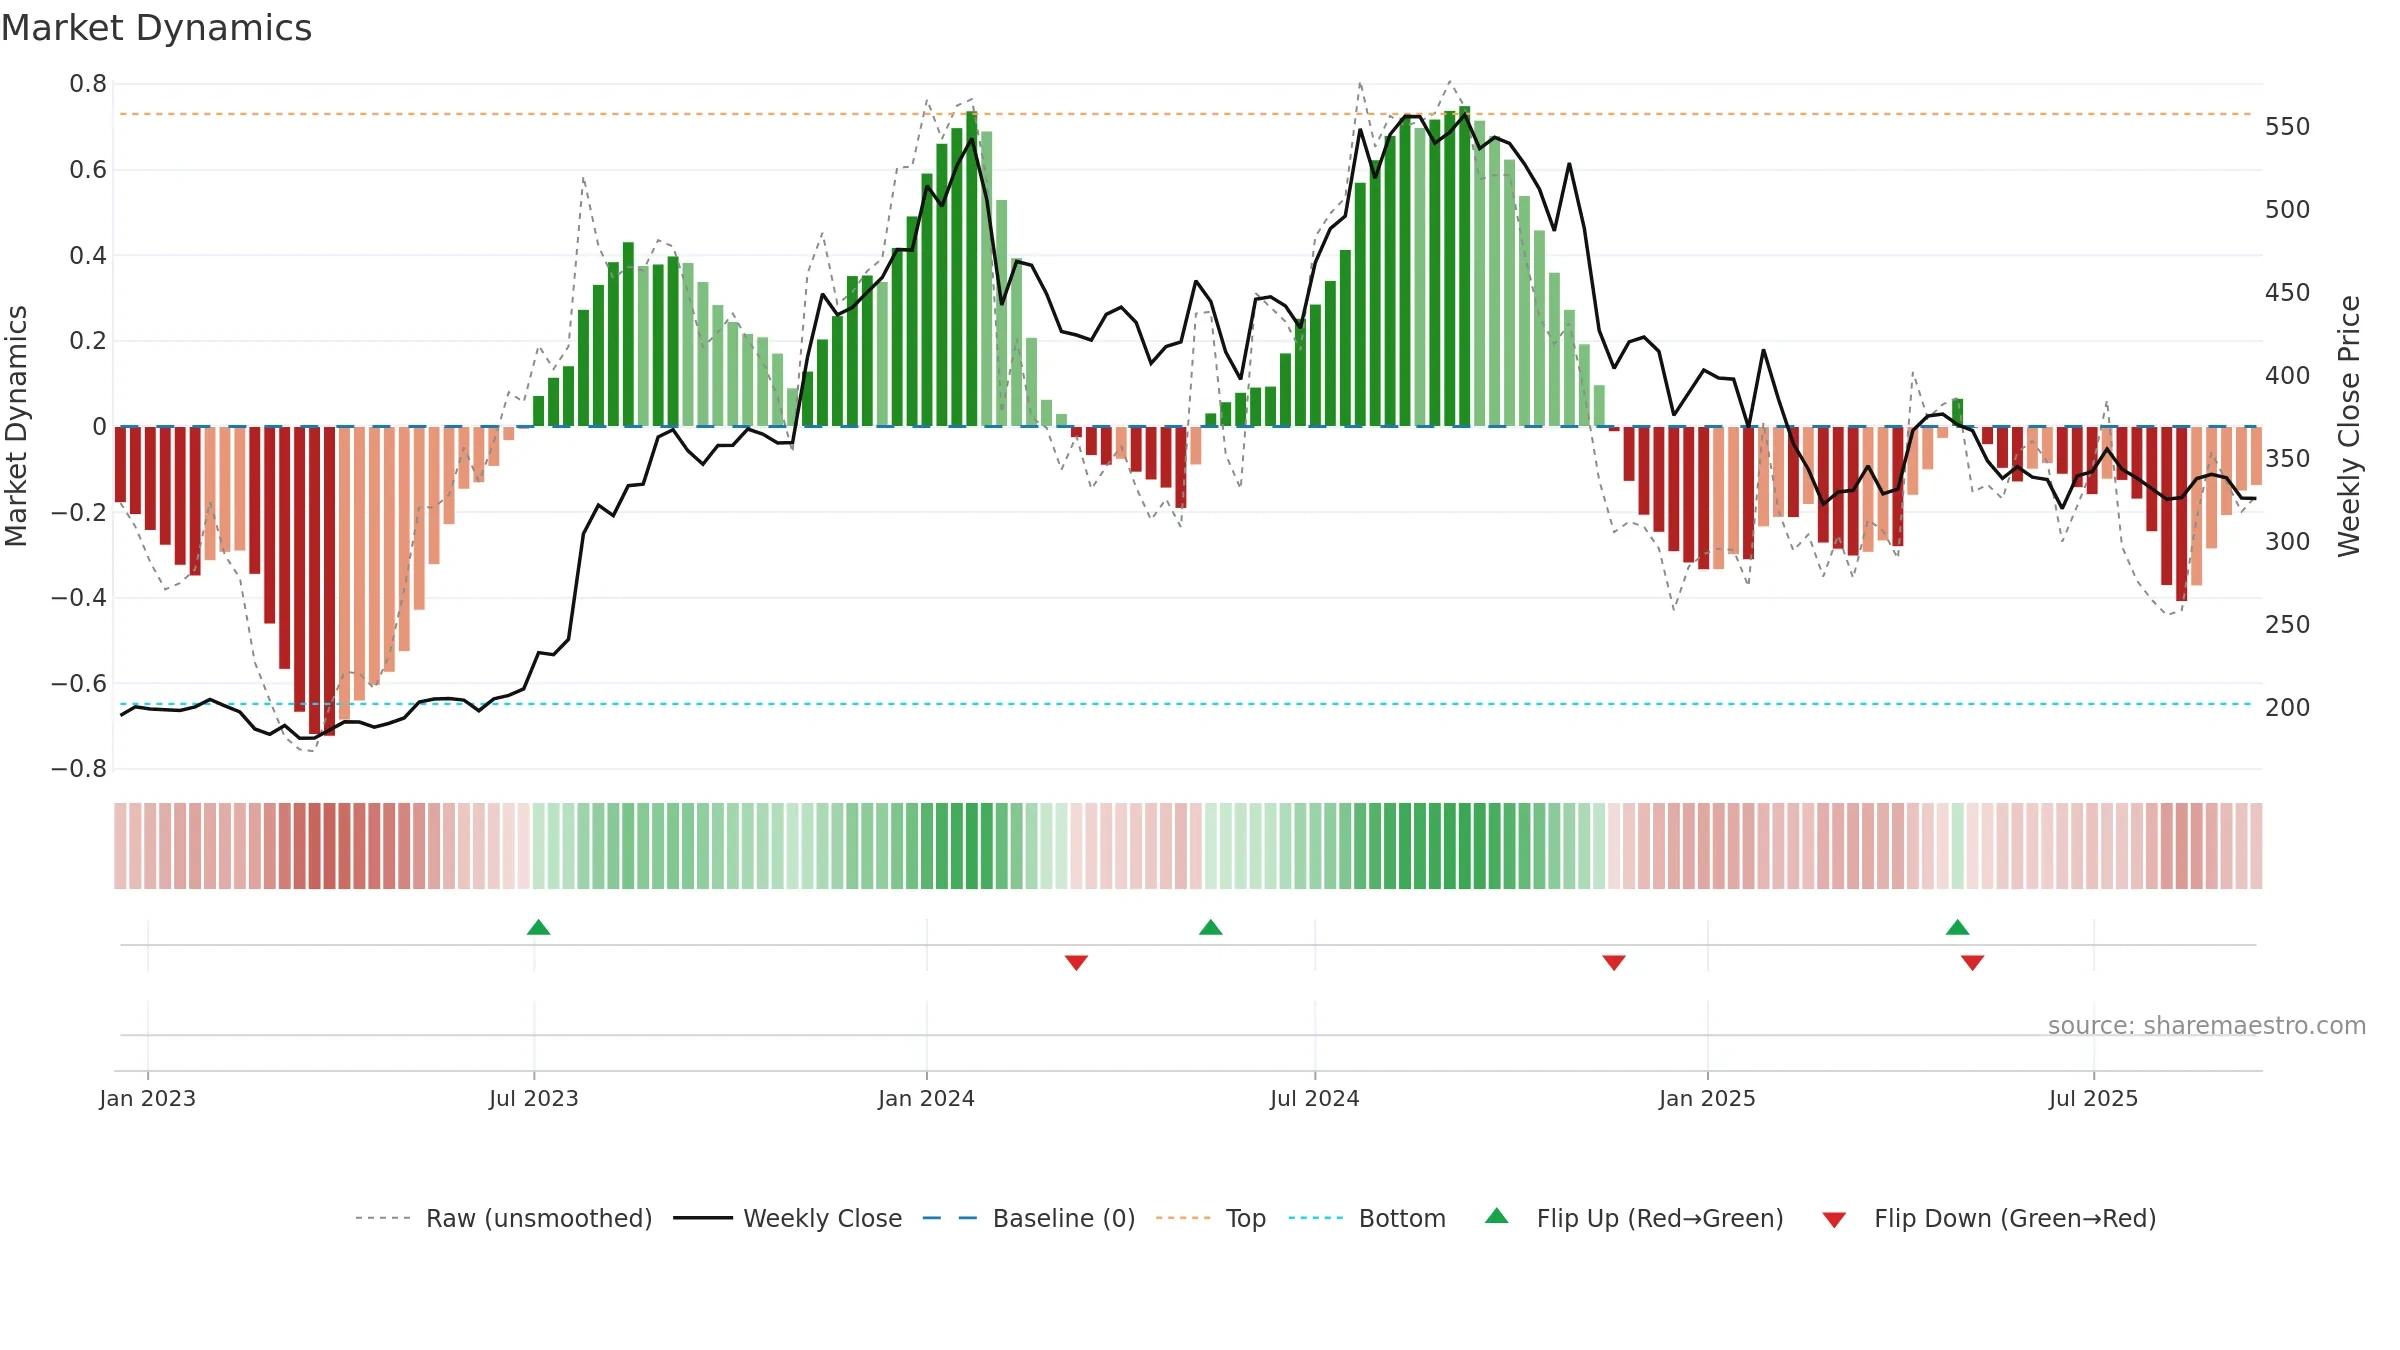Click the 550 price axis tick label
2400x1350 pixels.
pos(2288,127)
